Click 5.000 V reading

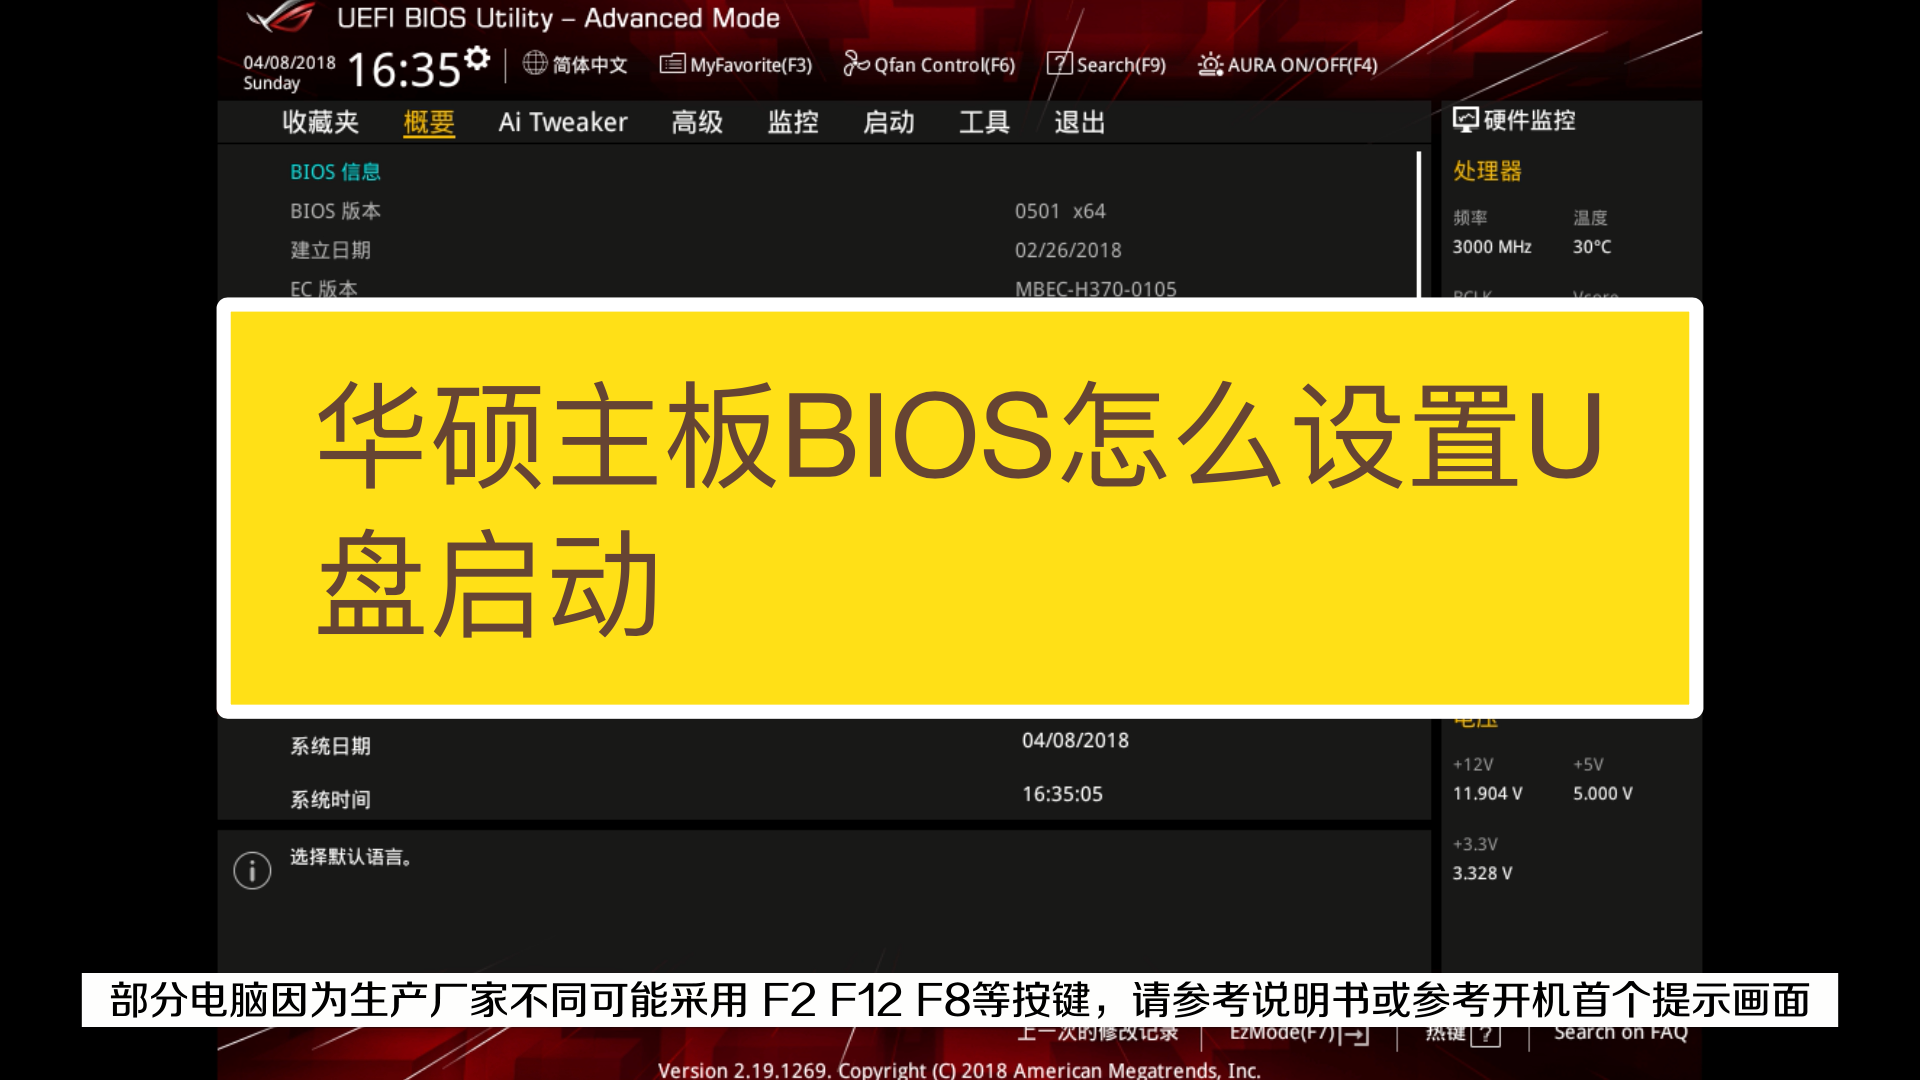coord(1603,794)
